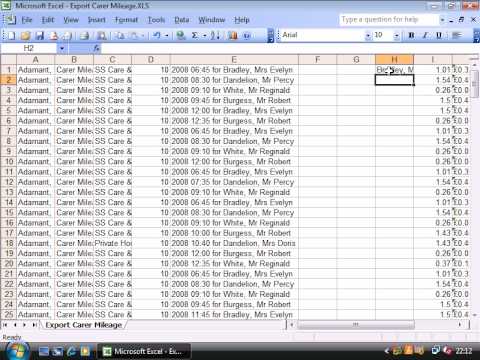
Task: Expand the Name Box dropdown
Action: [x=62, y=48]
